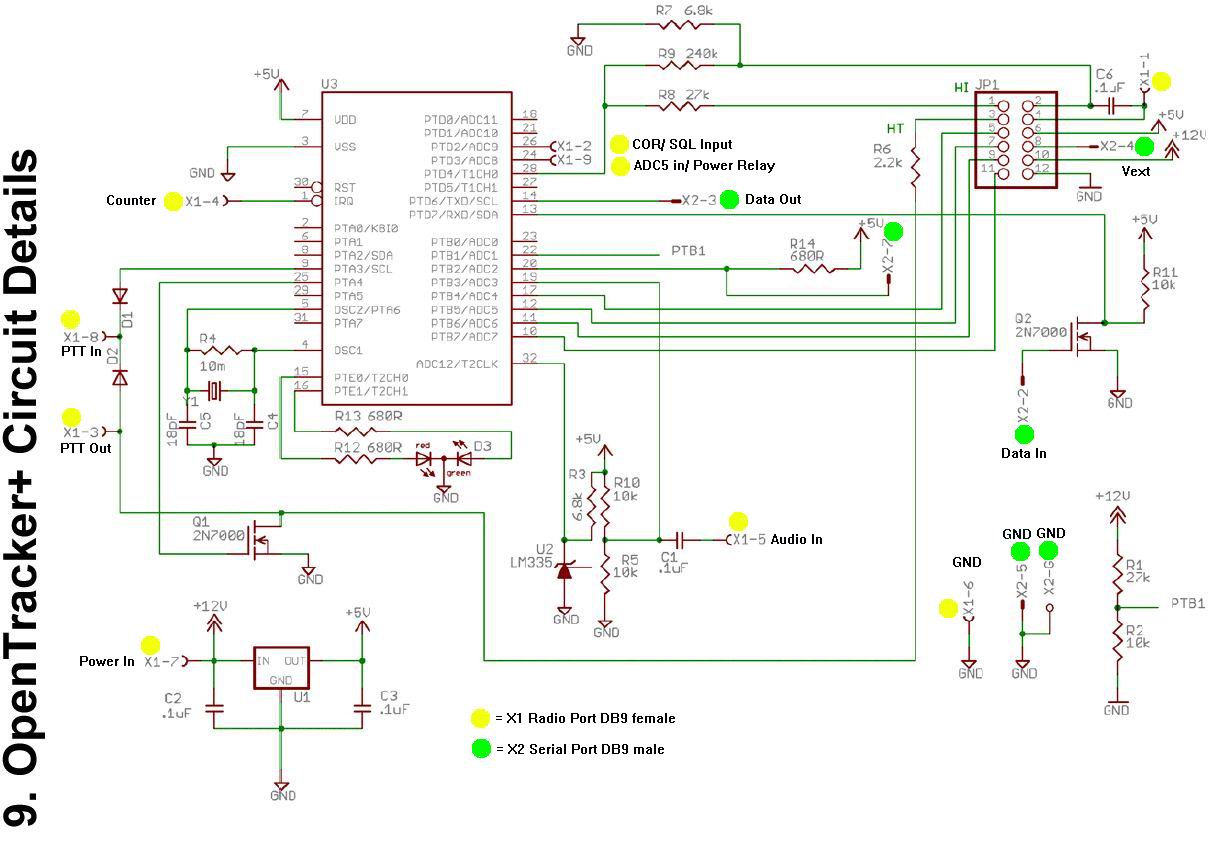Click the R9 240k resistor label
The image size is (1220, 843).
tap(688, 54)
